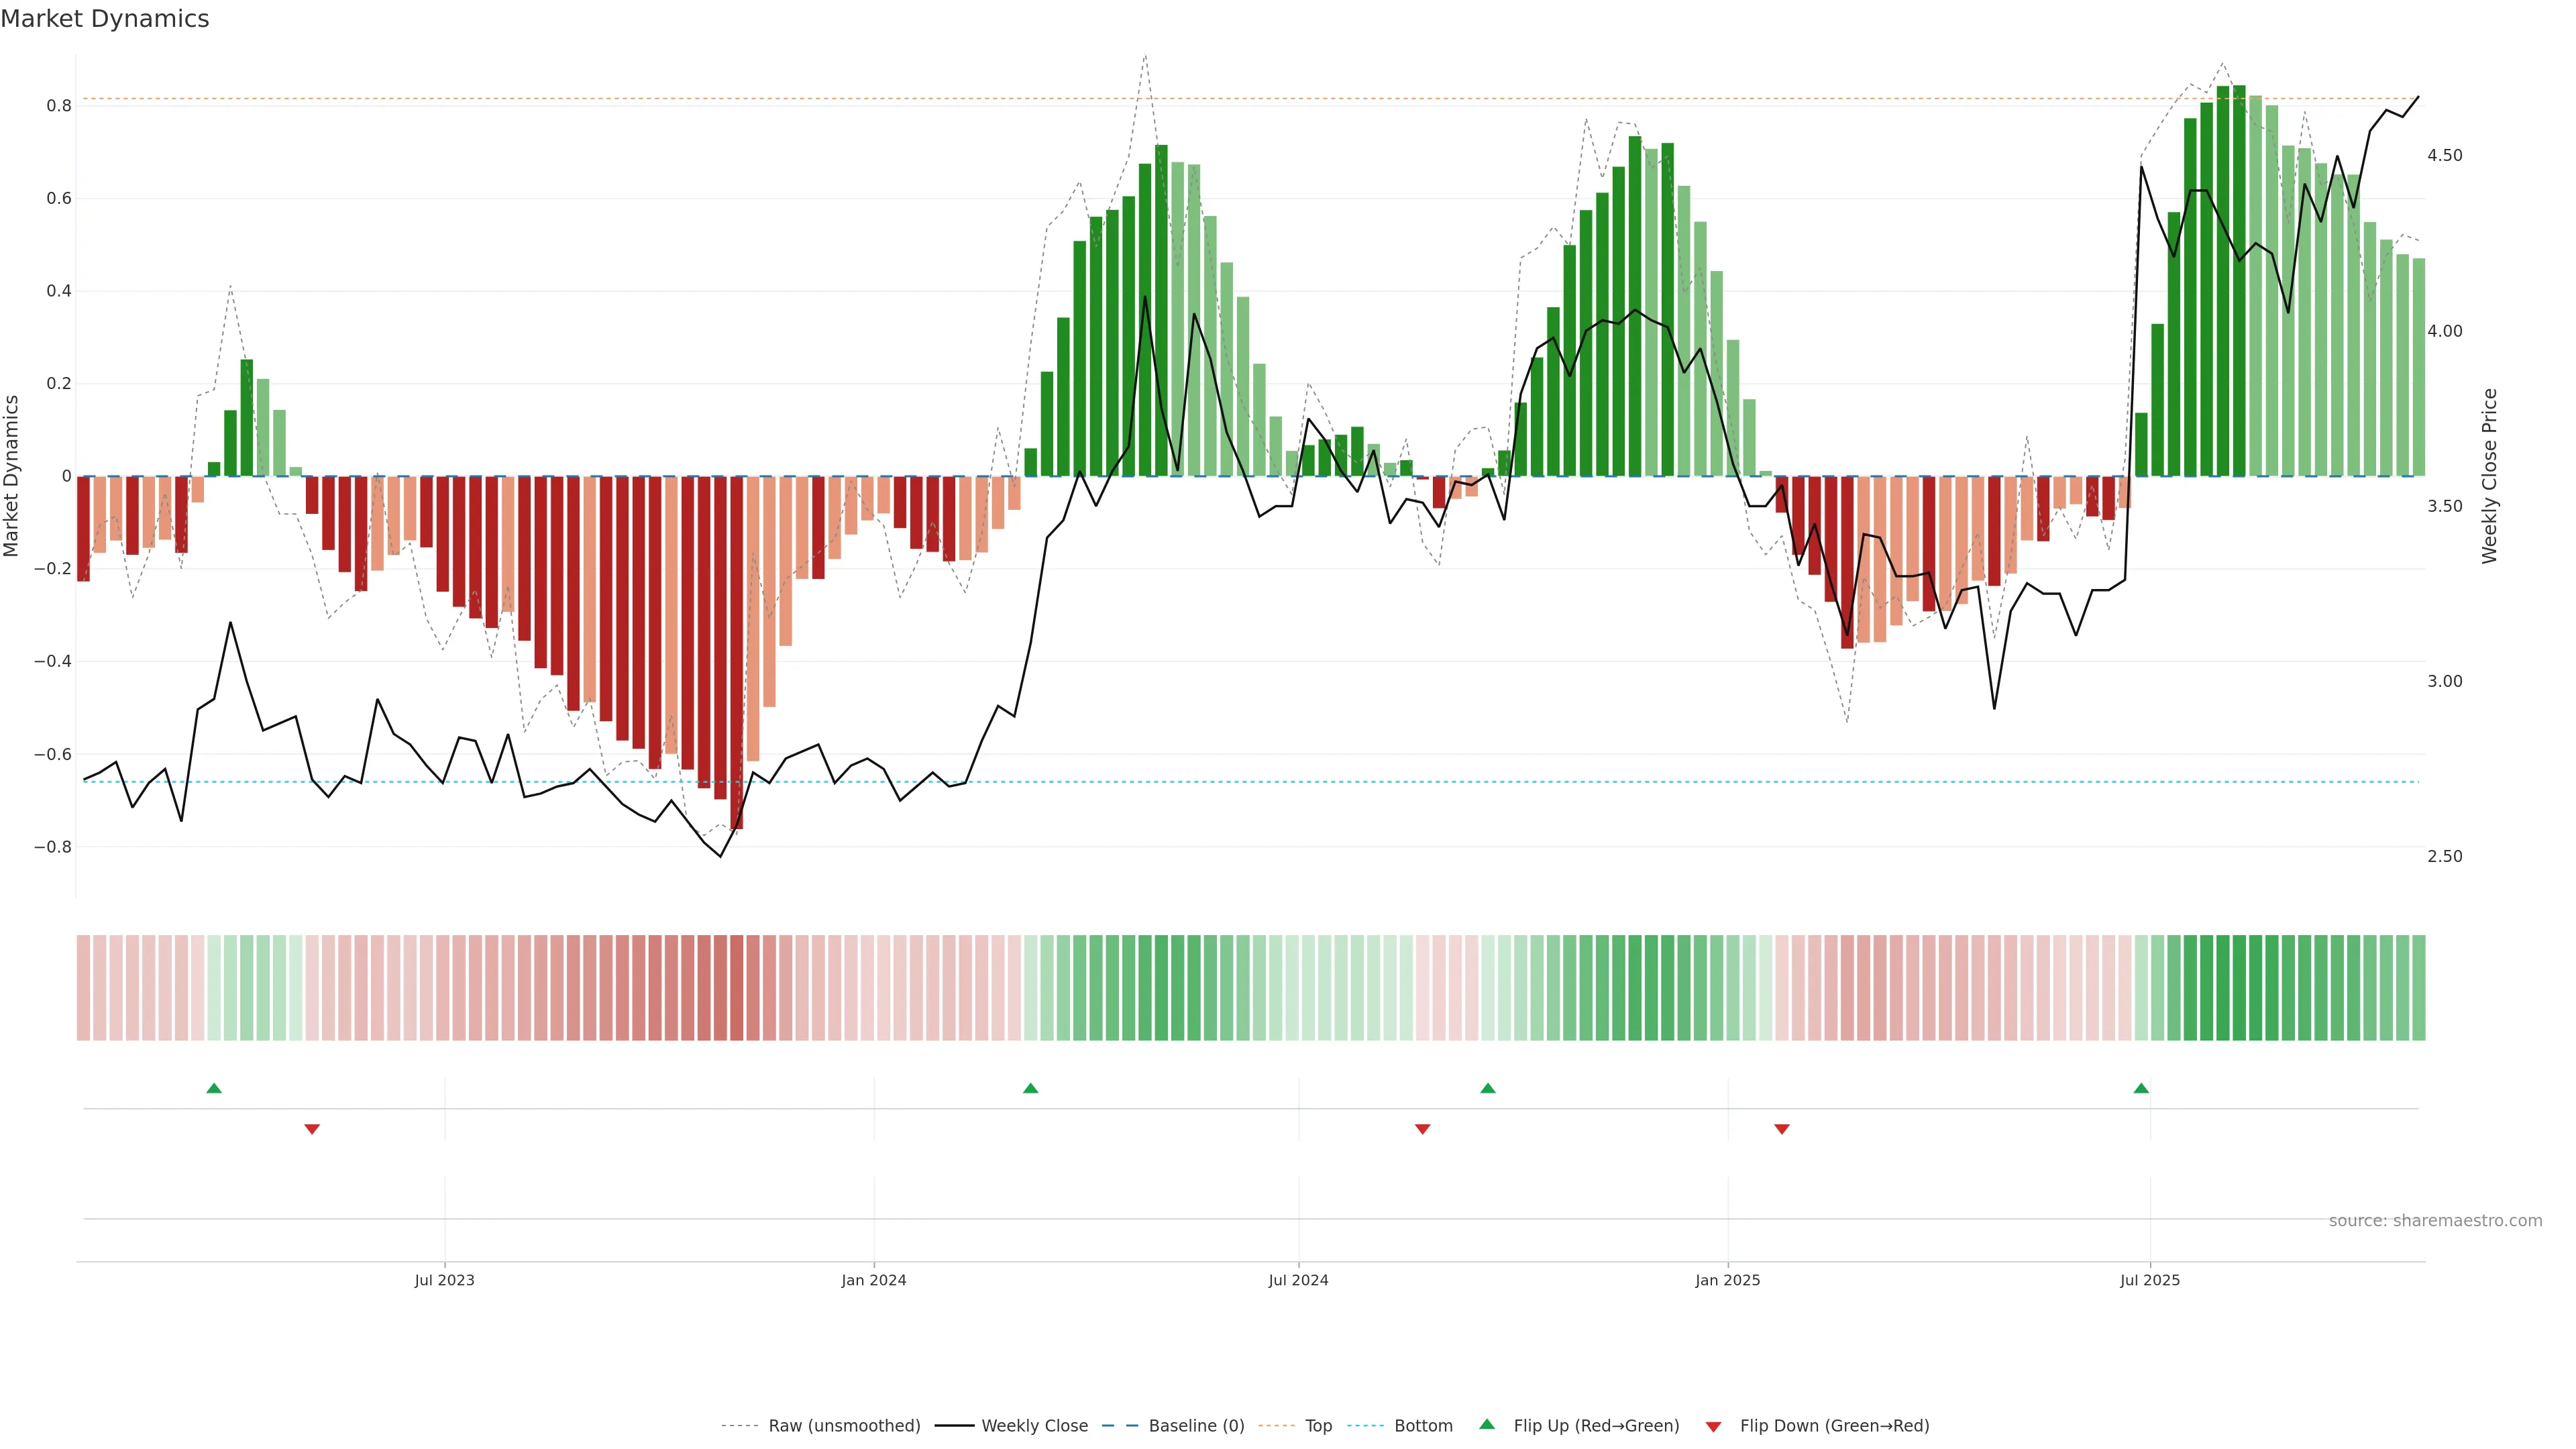Click the sharemaestro.com source text
This screenshot has height=1449, width=2576.
point(2435,1221)
